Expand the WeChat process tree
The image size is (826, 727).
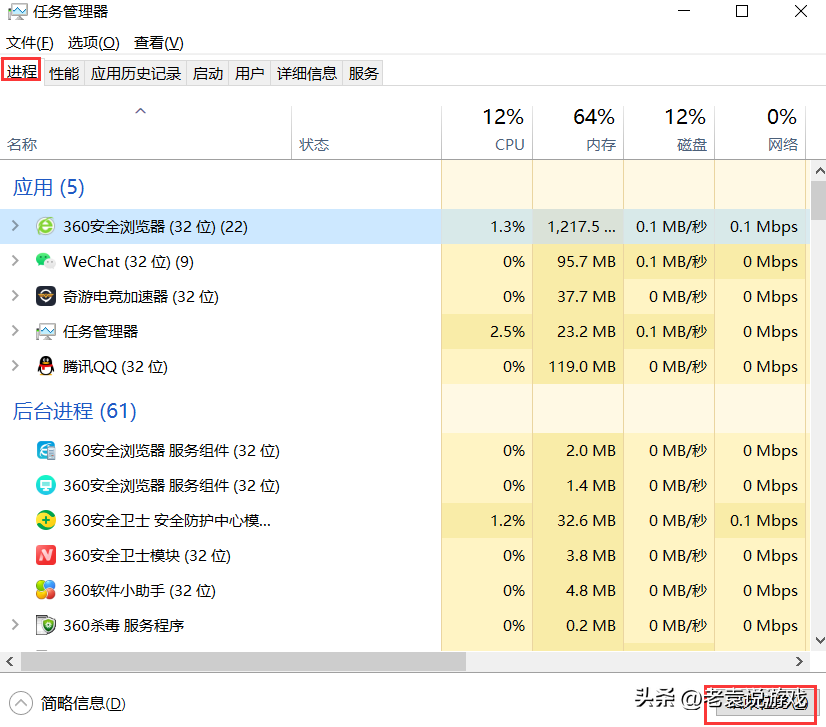point(15,262)
